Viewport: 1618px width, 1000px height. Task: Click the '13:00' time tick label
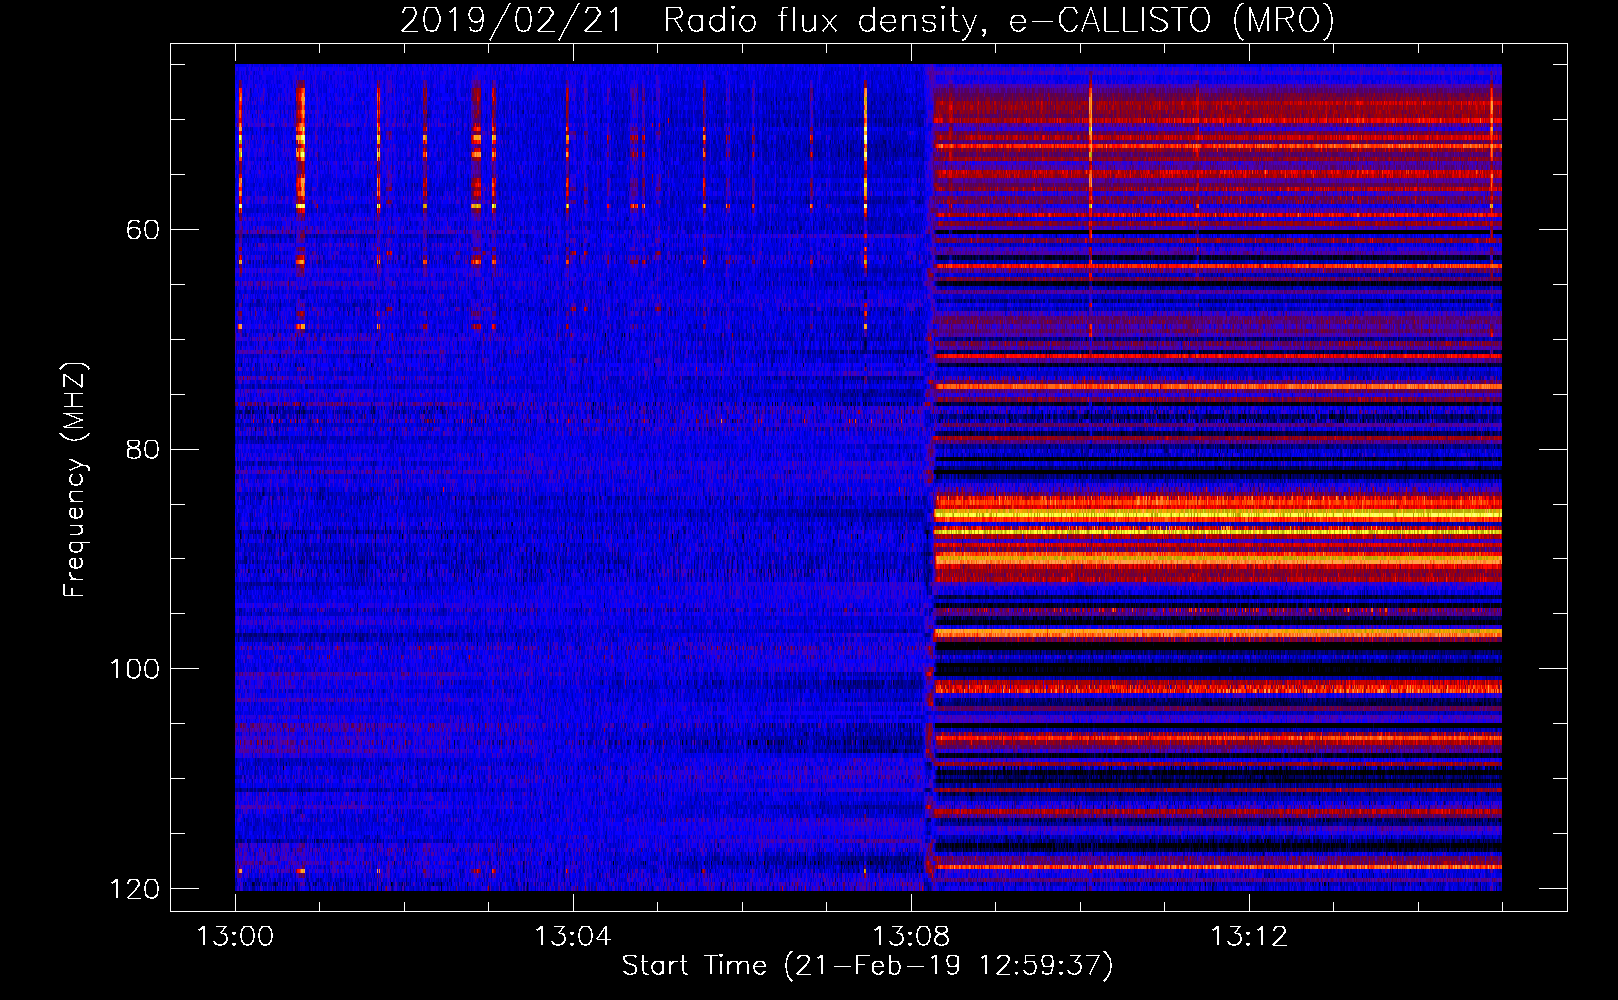pos(235,937)
